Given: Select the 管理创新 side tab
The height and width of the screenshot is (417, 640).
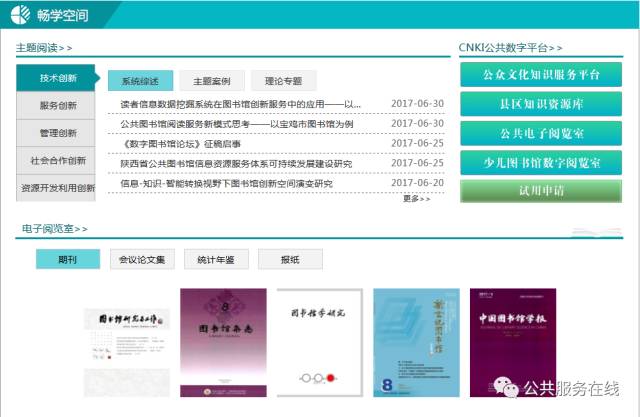Looking at the screenshot, I should coord(56,133).
